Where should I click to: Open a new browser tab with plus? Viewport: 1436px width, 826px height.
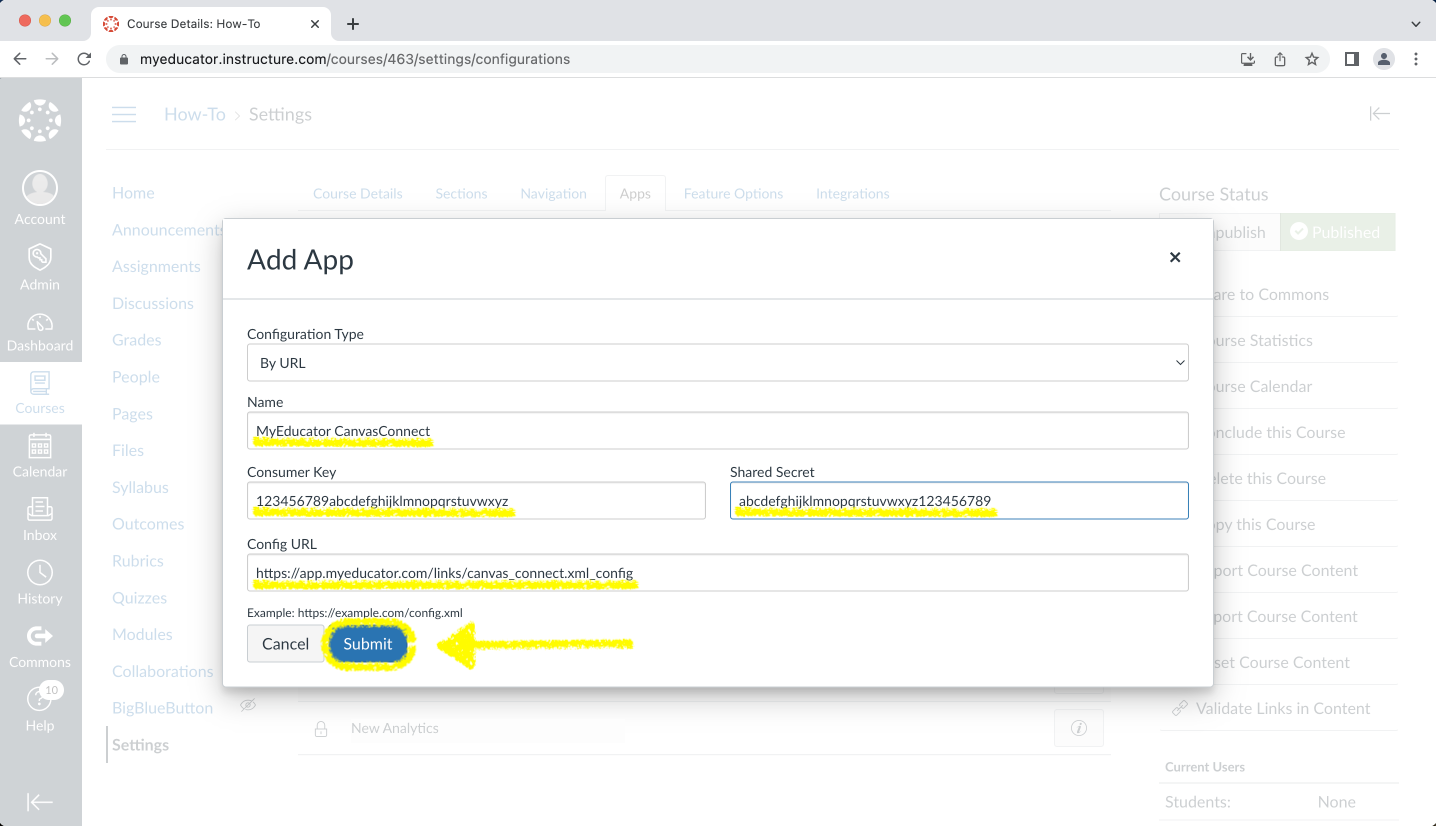click(352, 24)
